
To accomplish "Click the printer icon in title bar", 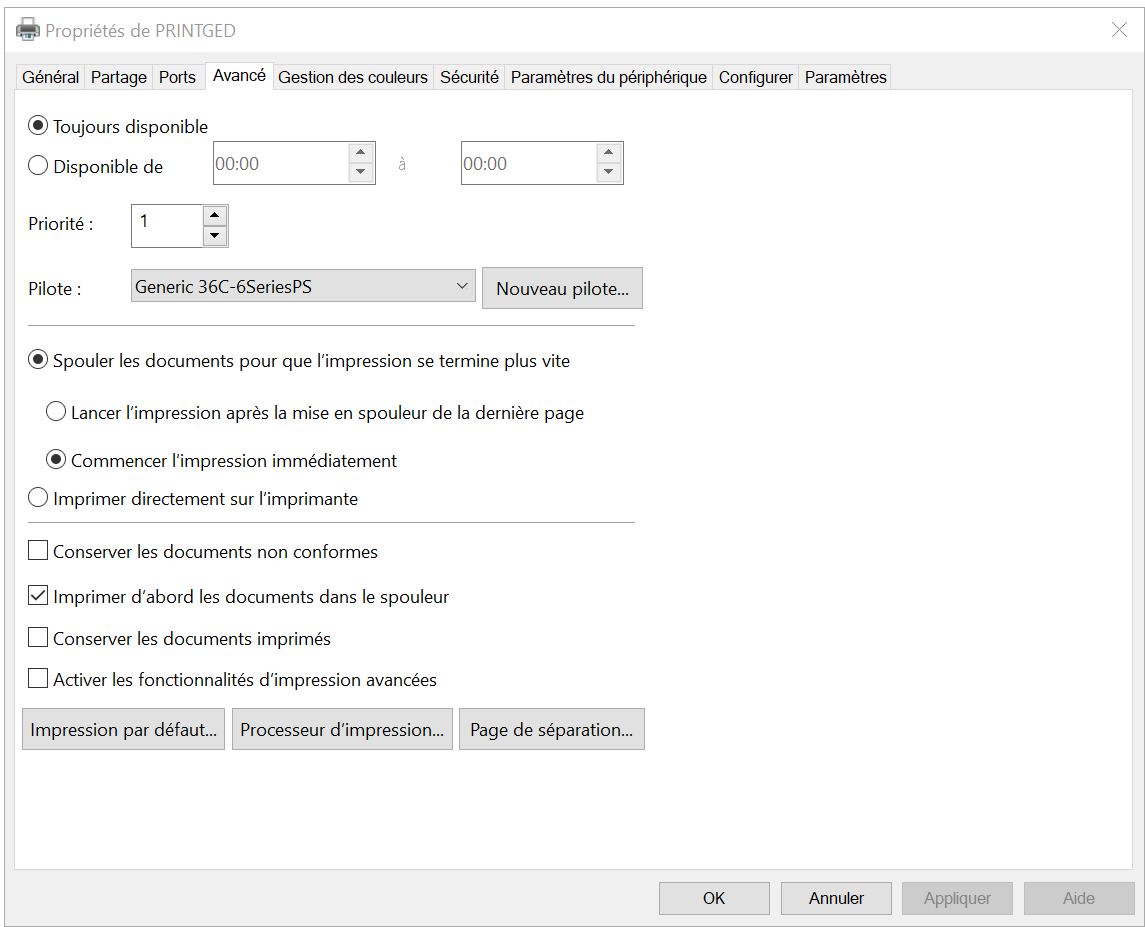I will click(28, 30).
